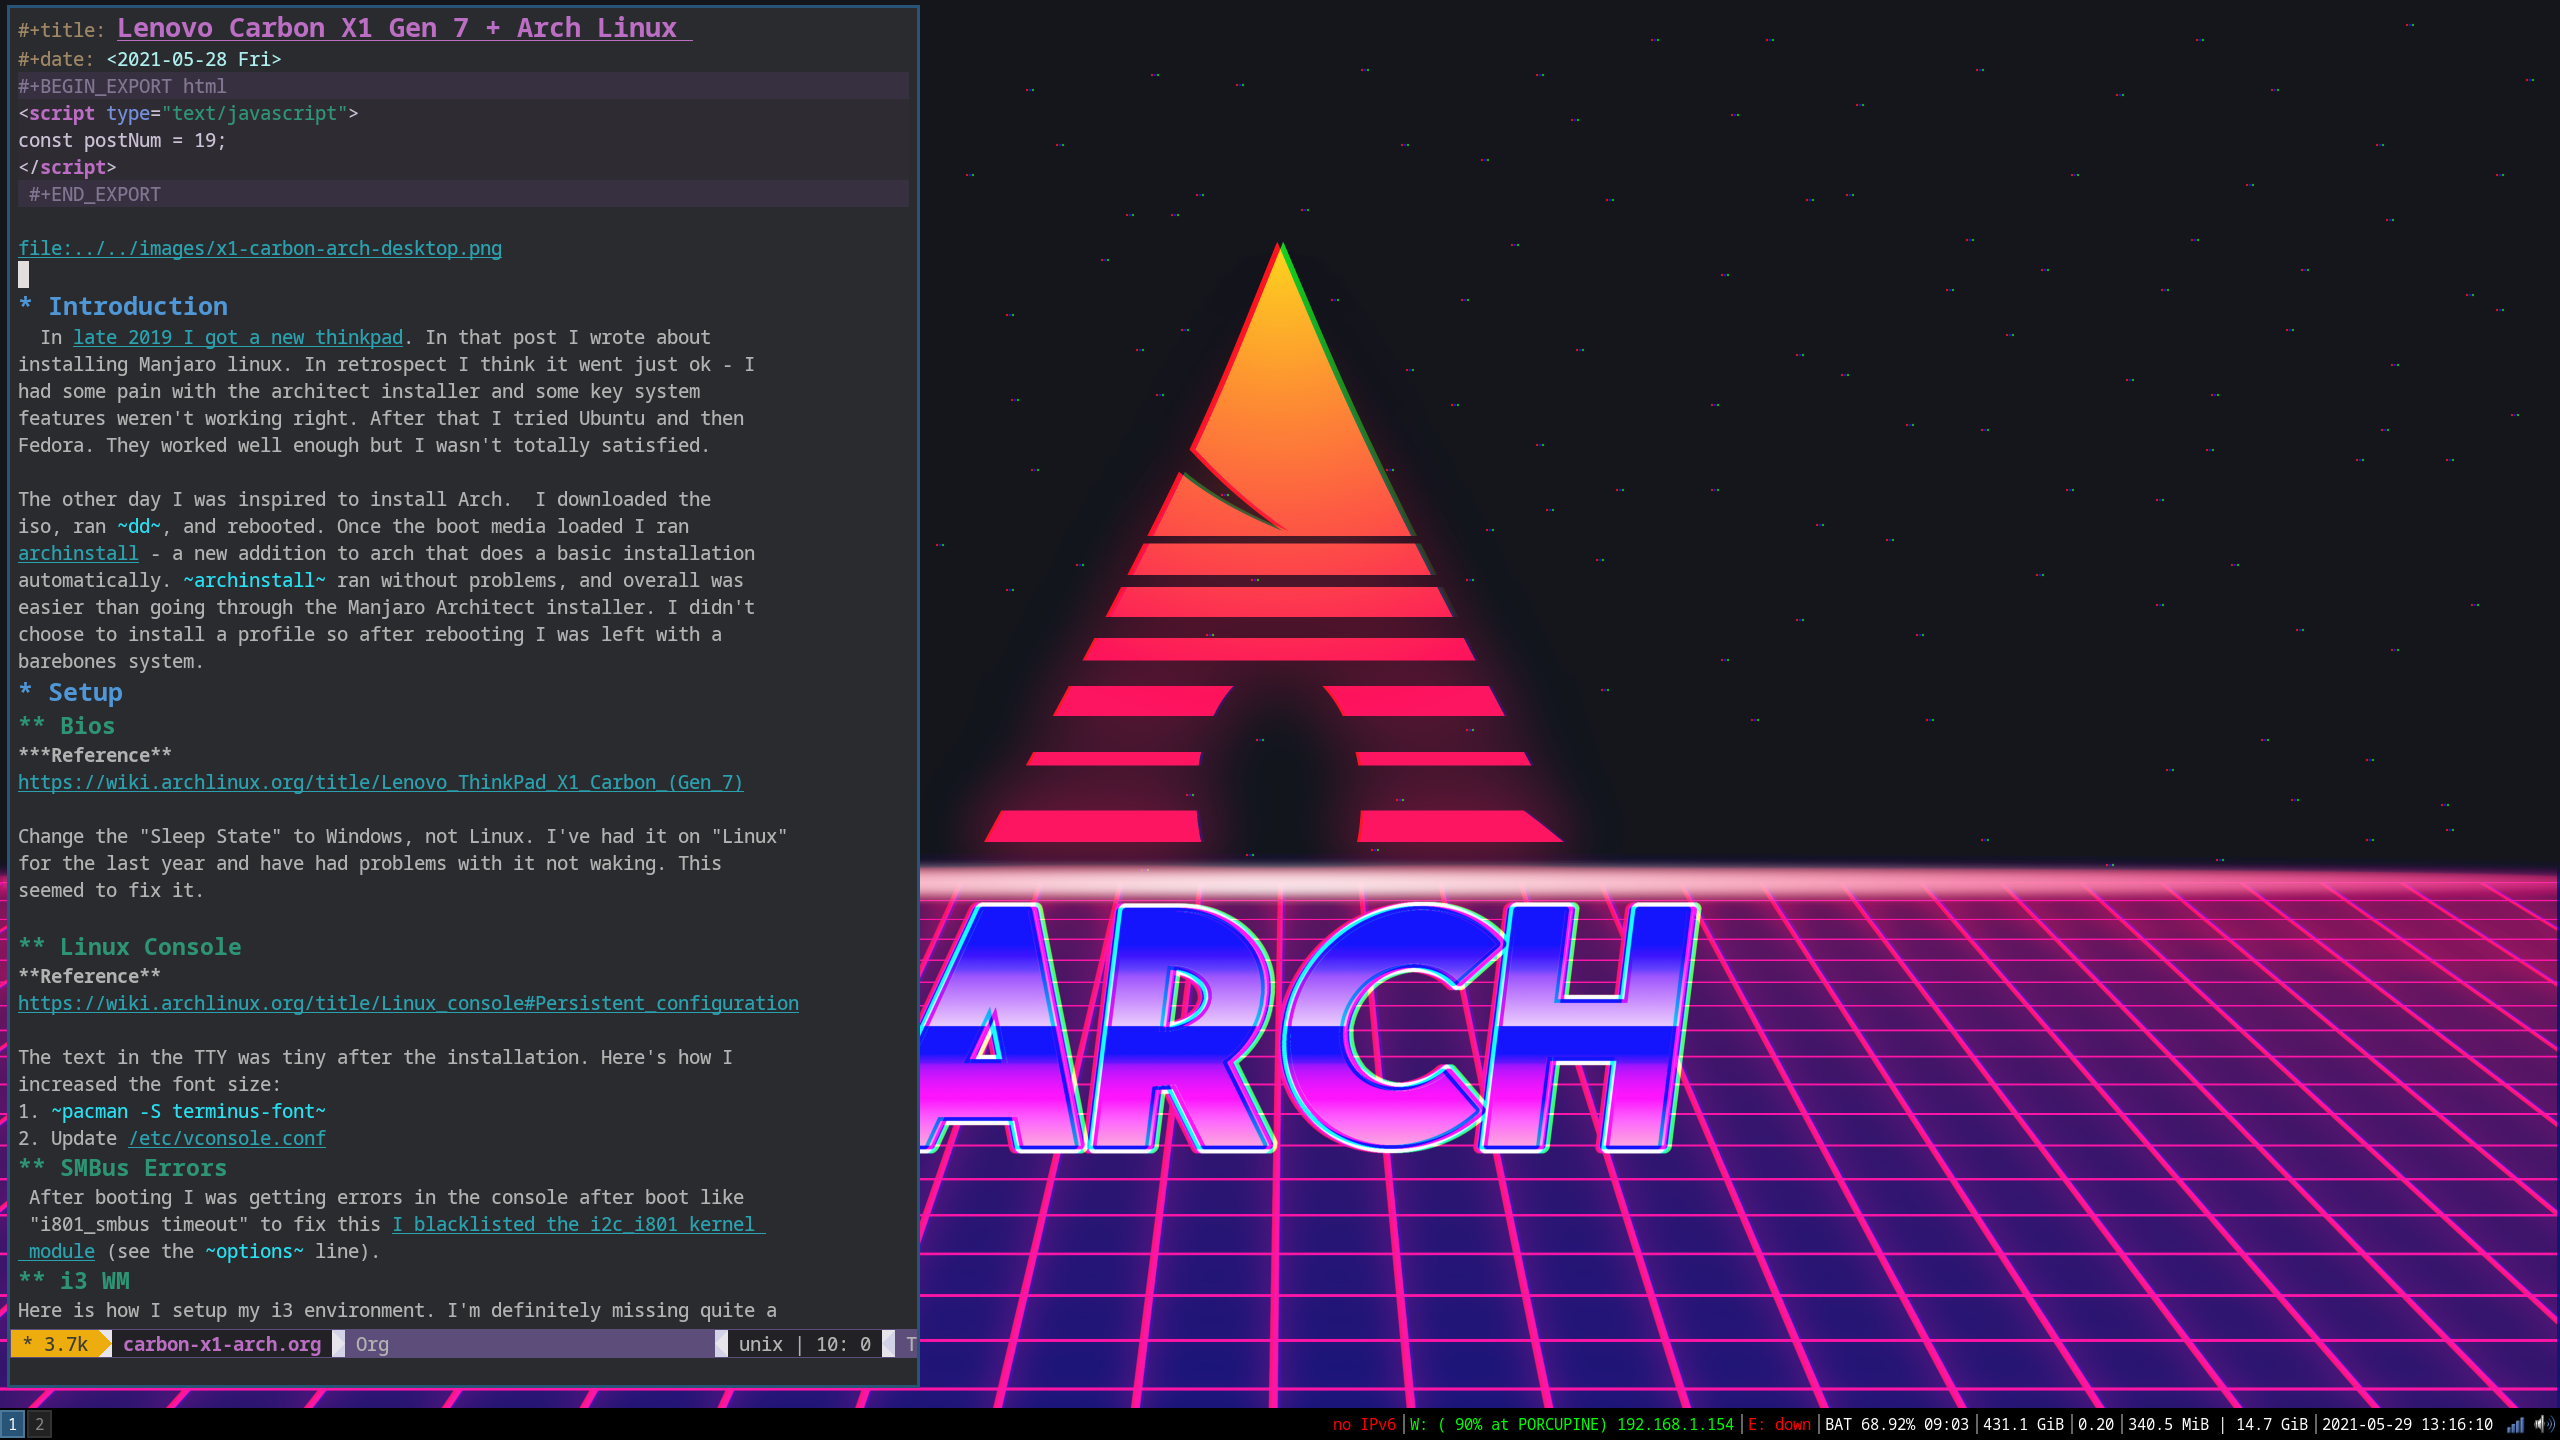Click the 'no IPv6' status bar entry
The width and height of the screenshot is (2560, 1440).
point(1364,1424)
